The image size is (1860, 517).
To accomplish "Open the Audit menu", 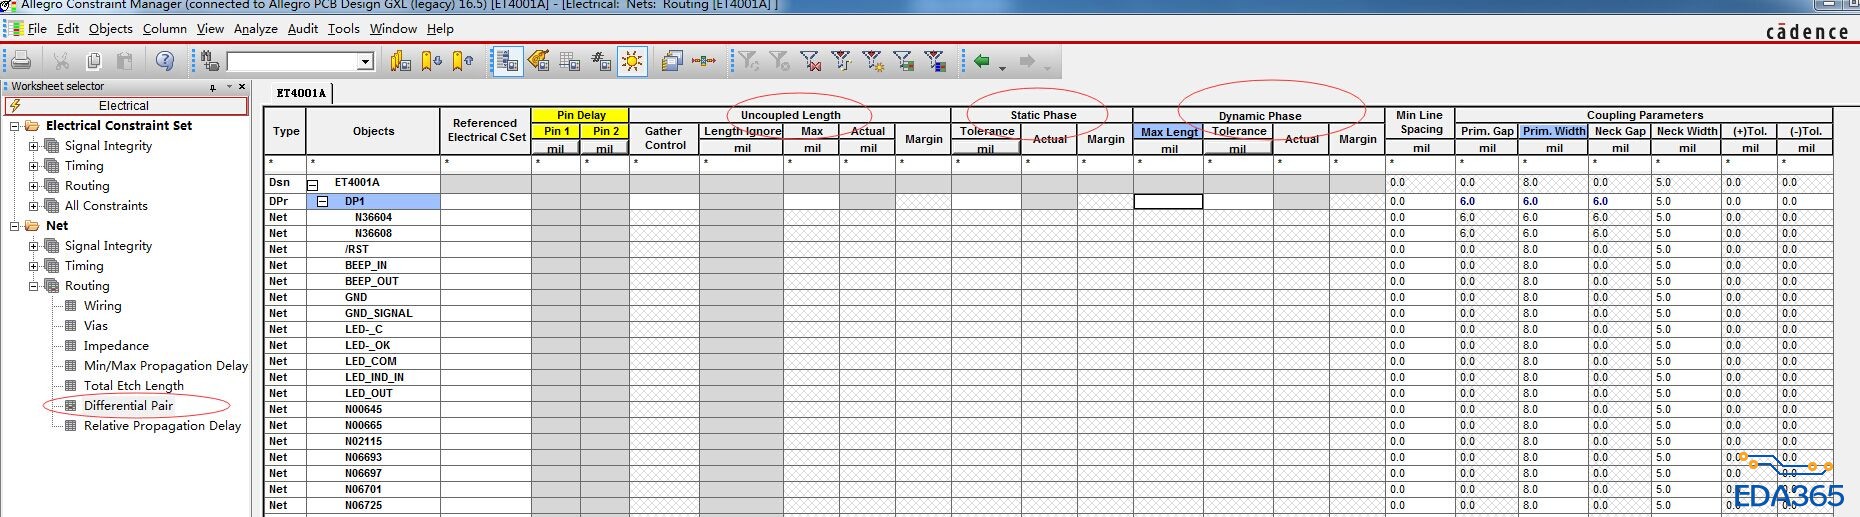I will pyautogui.click(x=303, y=28).
